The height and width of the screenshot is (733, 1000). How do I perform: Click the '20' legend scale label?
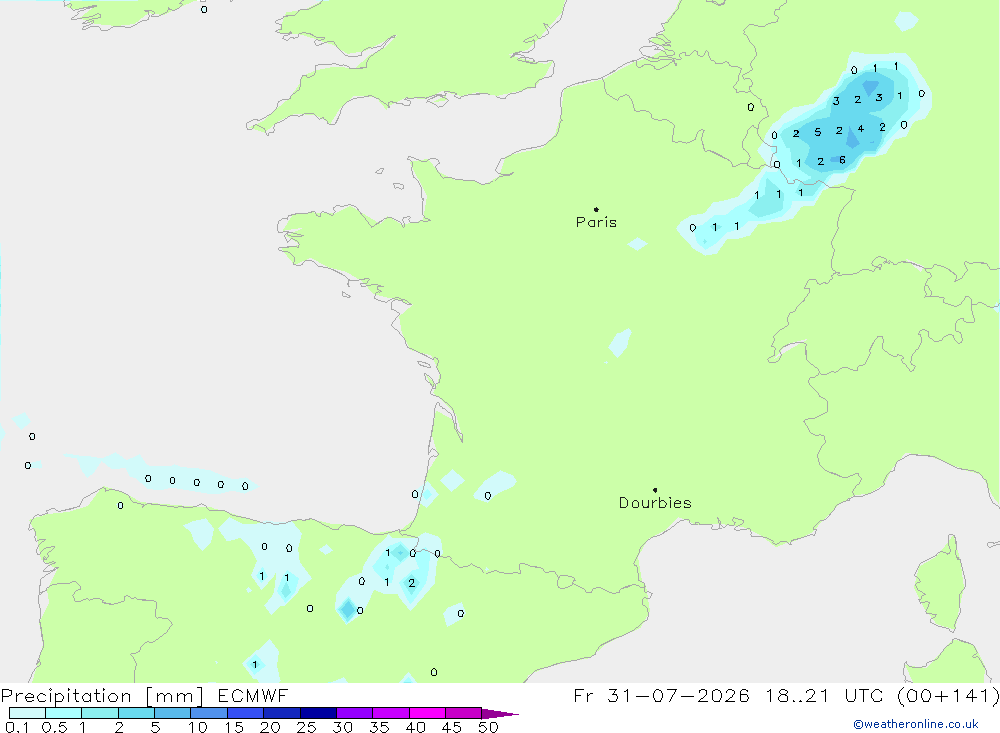270,727
